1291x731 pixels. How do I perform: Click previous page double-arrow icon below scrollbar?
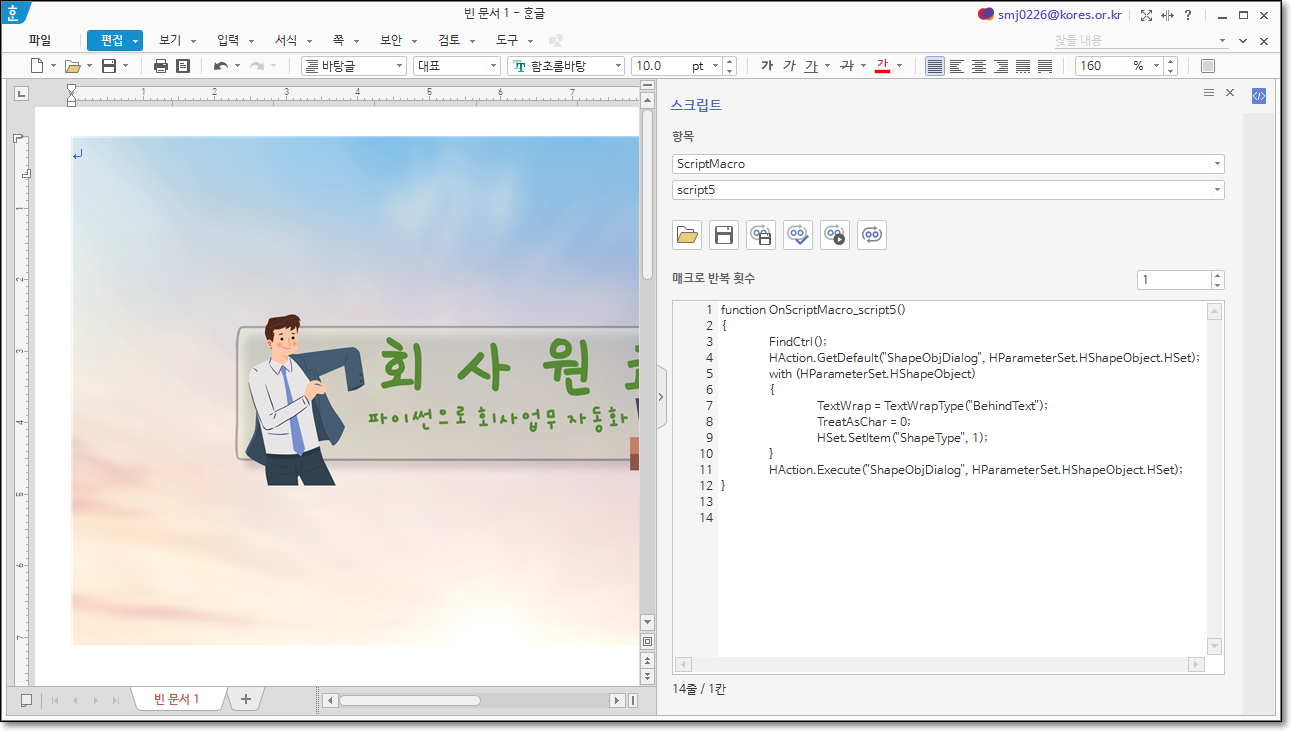click(x=647, y=661)
